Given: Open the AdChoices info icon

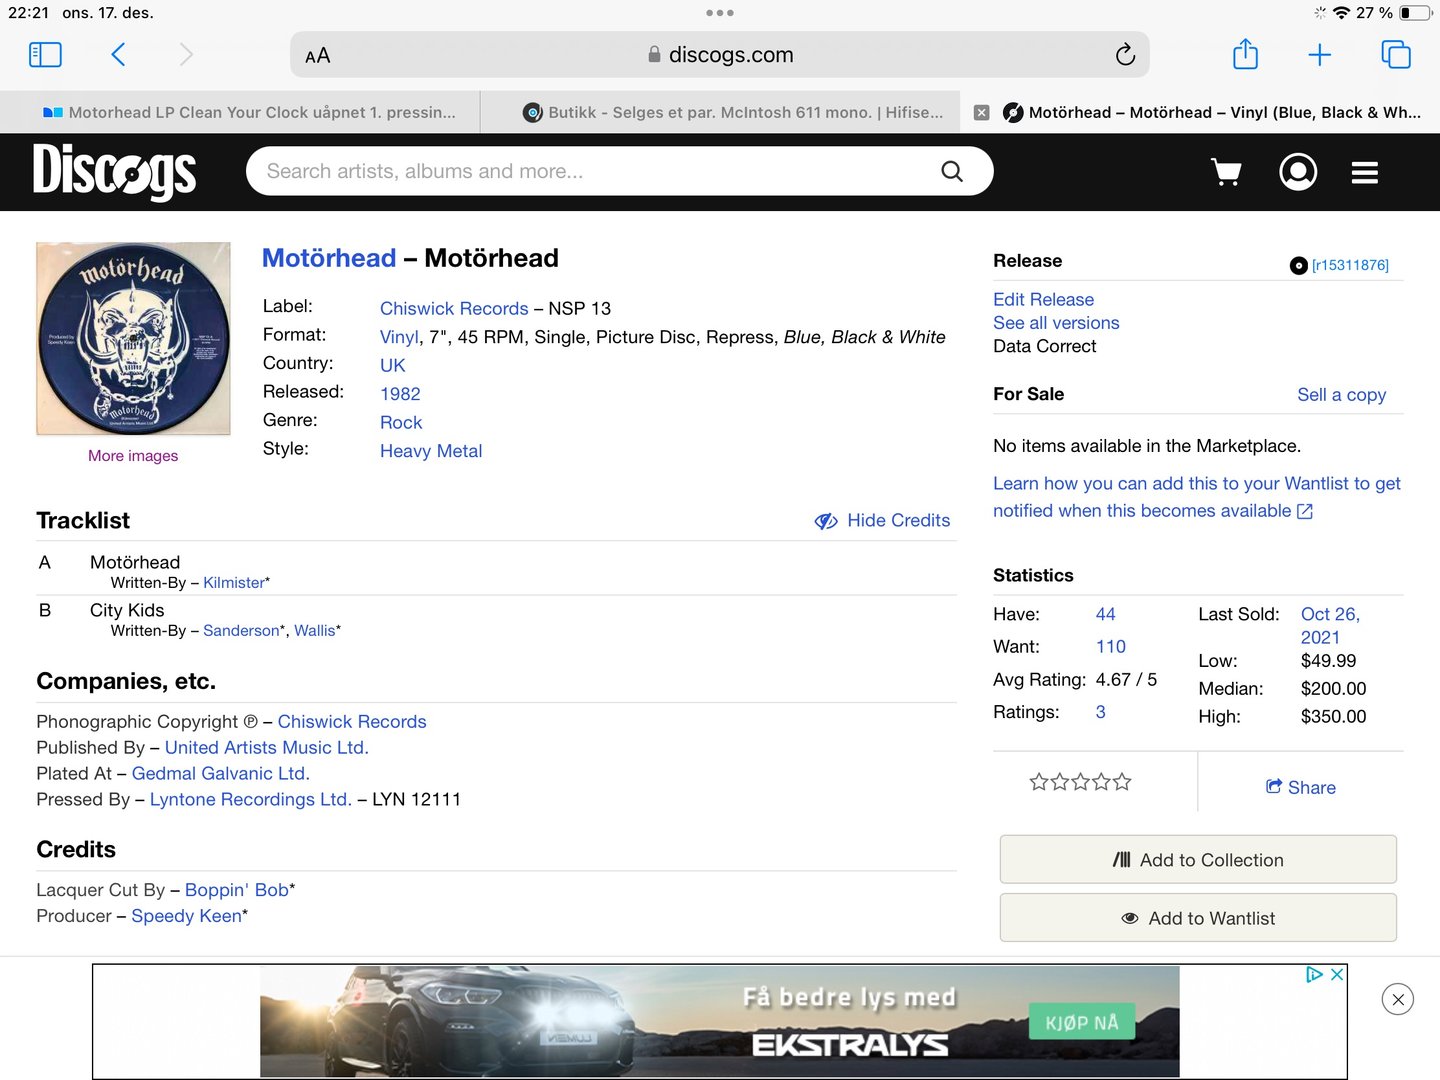Looking at the screenshot, I should [x=1315, y=974].
